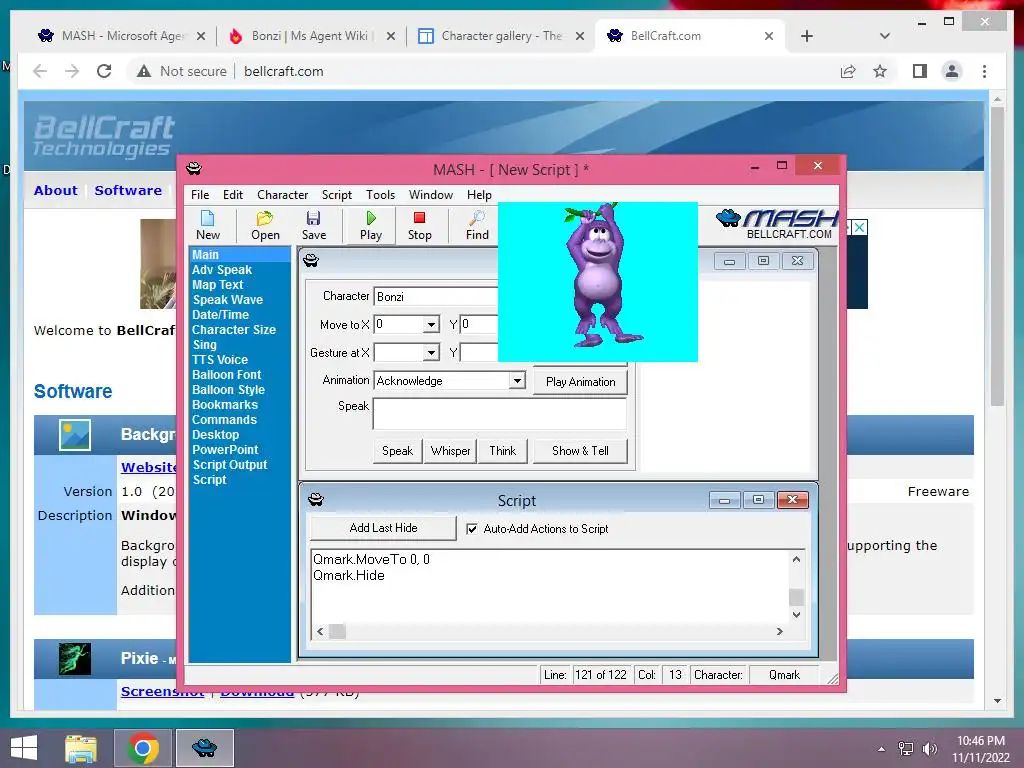Open the Tools menu in MASH

(380, 195)
